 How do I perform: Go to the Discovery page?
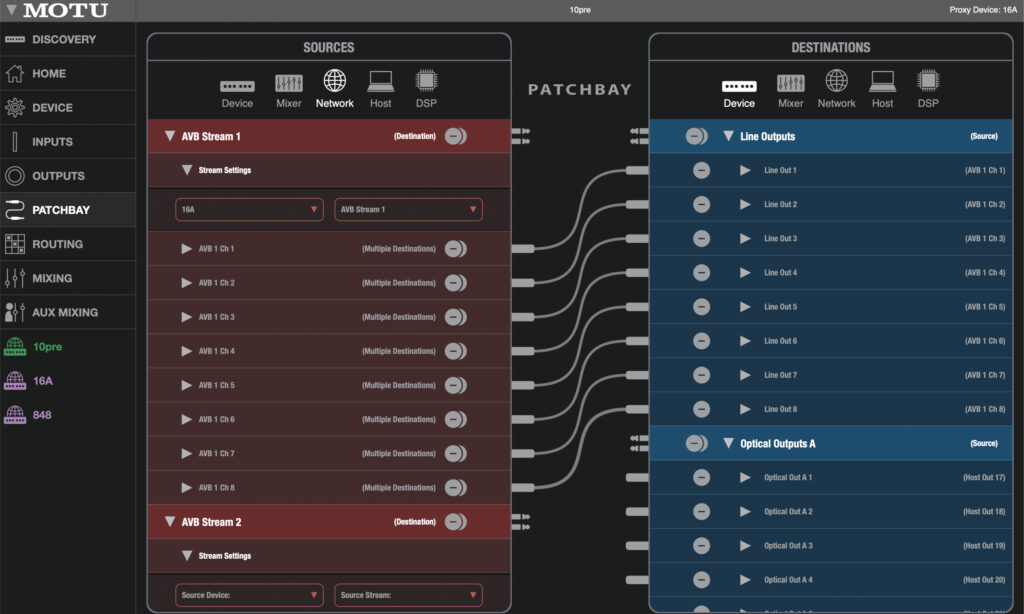click(x=63, y=40)
